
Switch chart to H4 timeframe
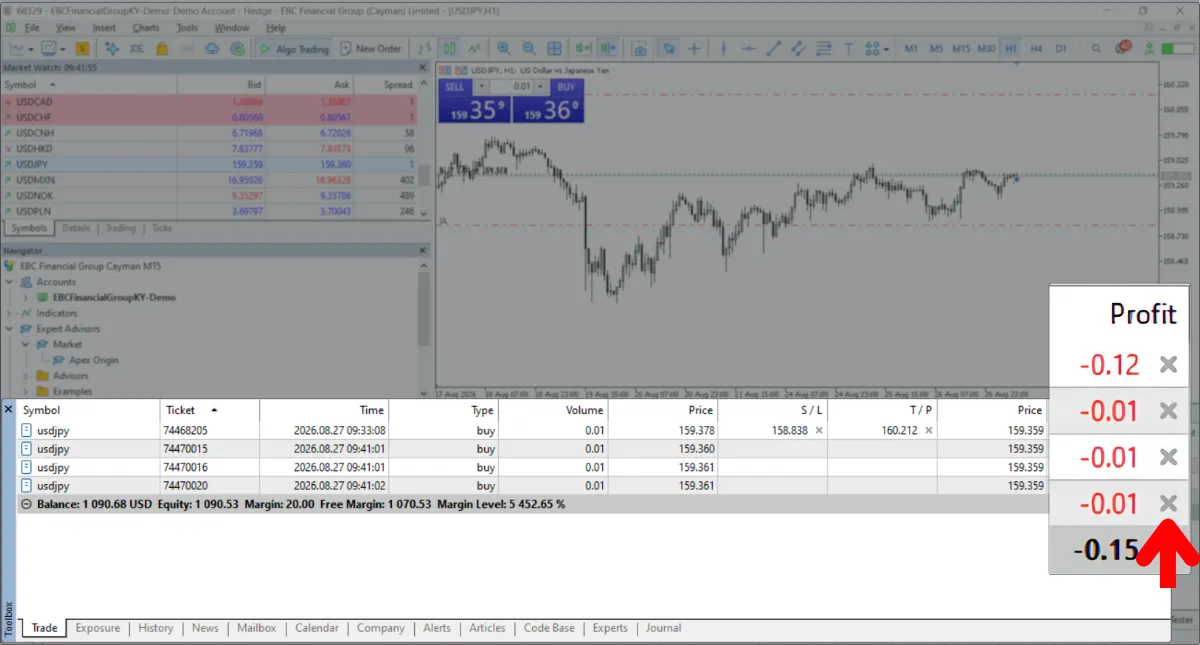coord(1036,48)
